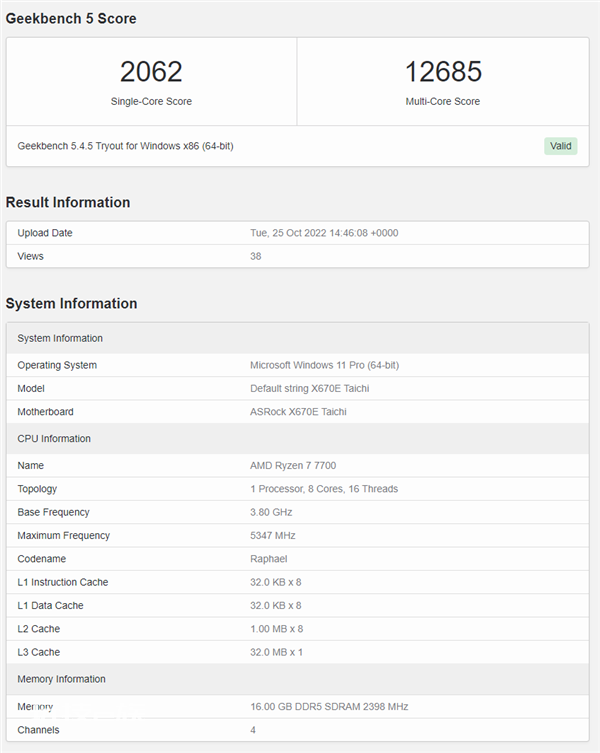
Task: Click the Result Information heading
Action: [x=68, y=202]
